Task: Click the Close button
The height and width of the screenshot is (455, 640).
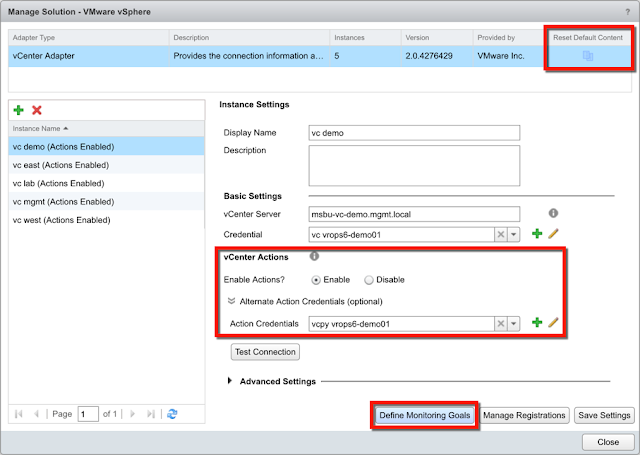Action: pos(608,442)
